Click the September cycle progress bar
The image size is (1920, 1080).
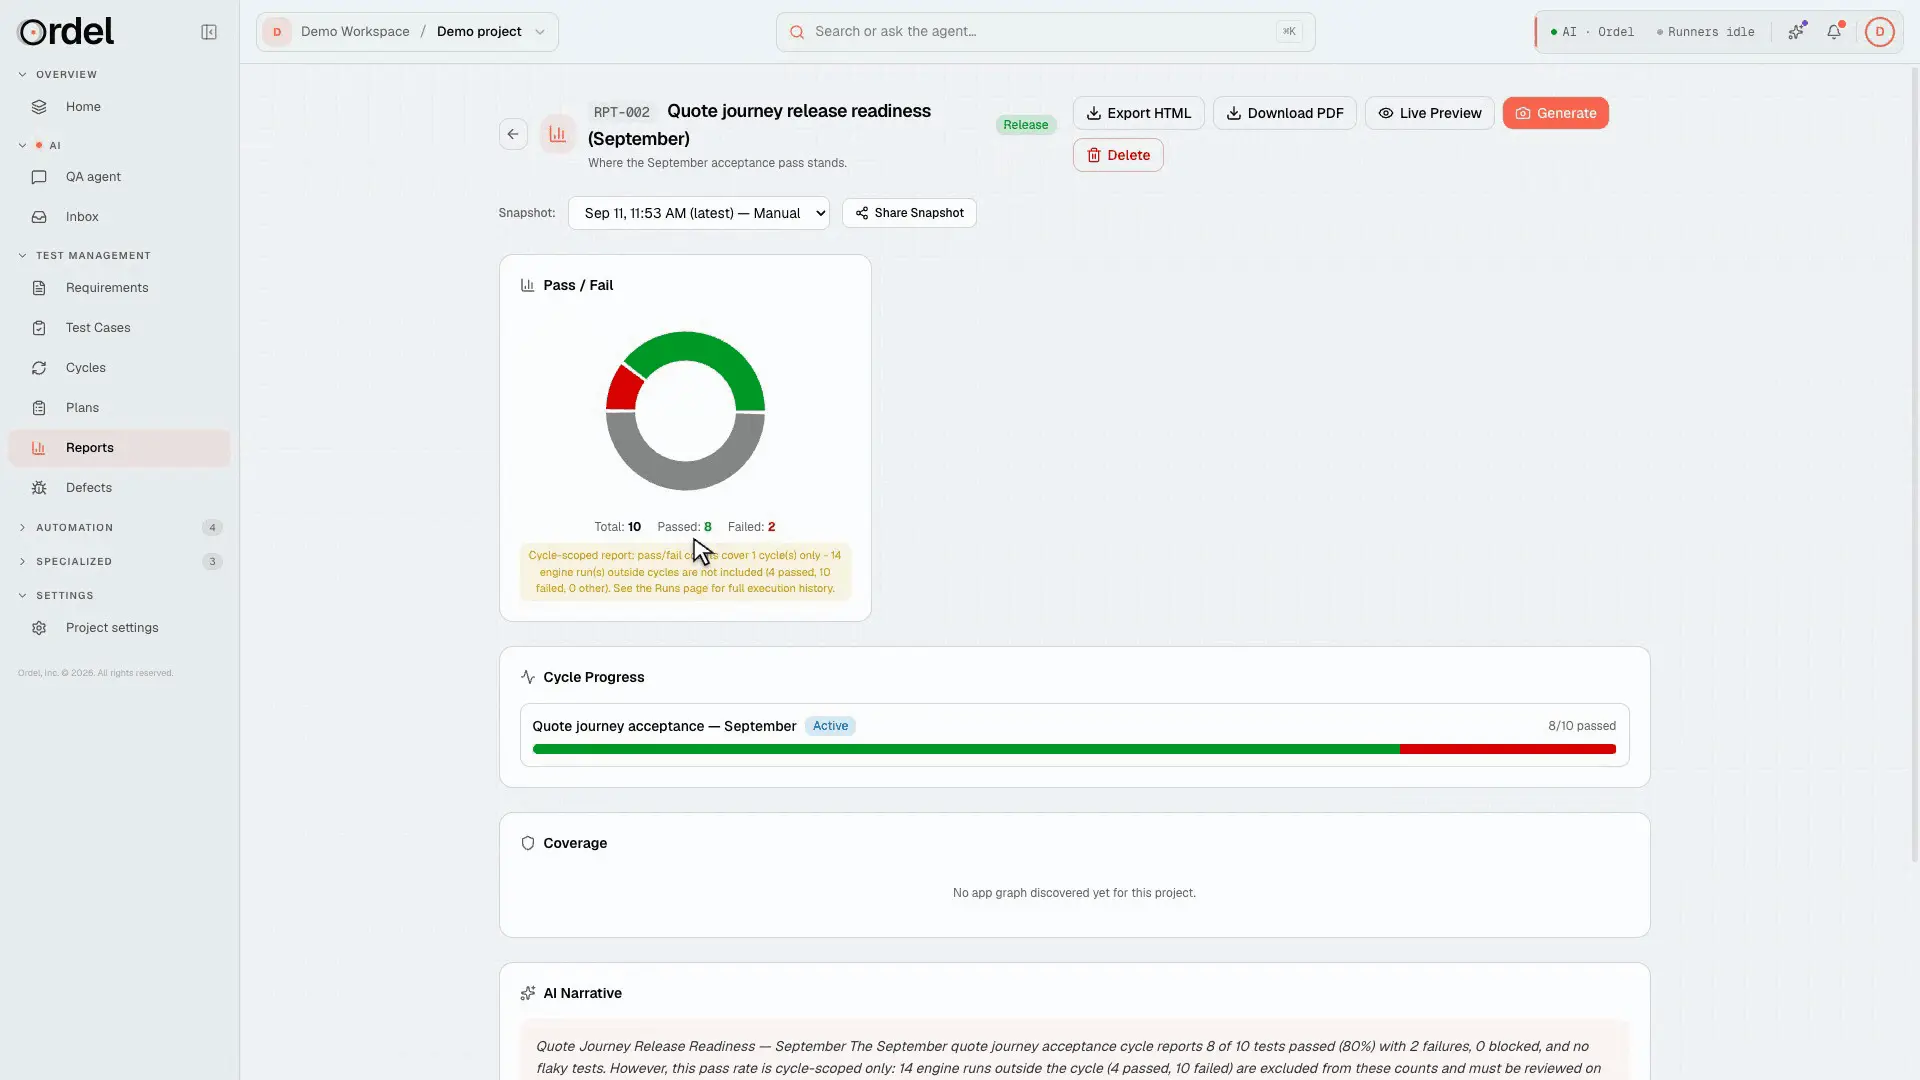click(x=1074, y=750)
